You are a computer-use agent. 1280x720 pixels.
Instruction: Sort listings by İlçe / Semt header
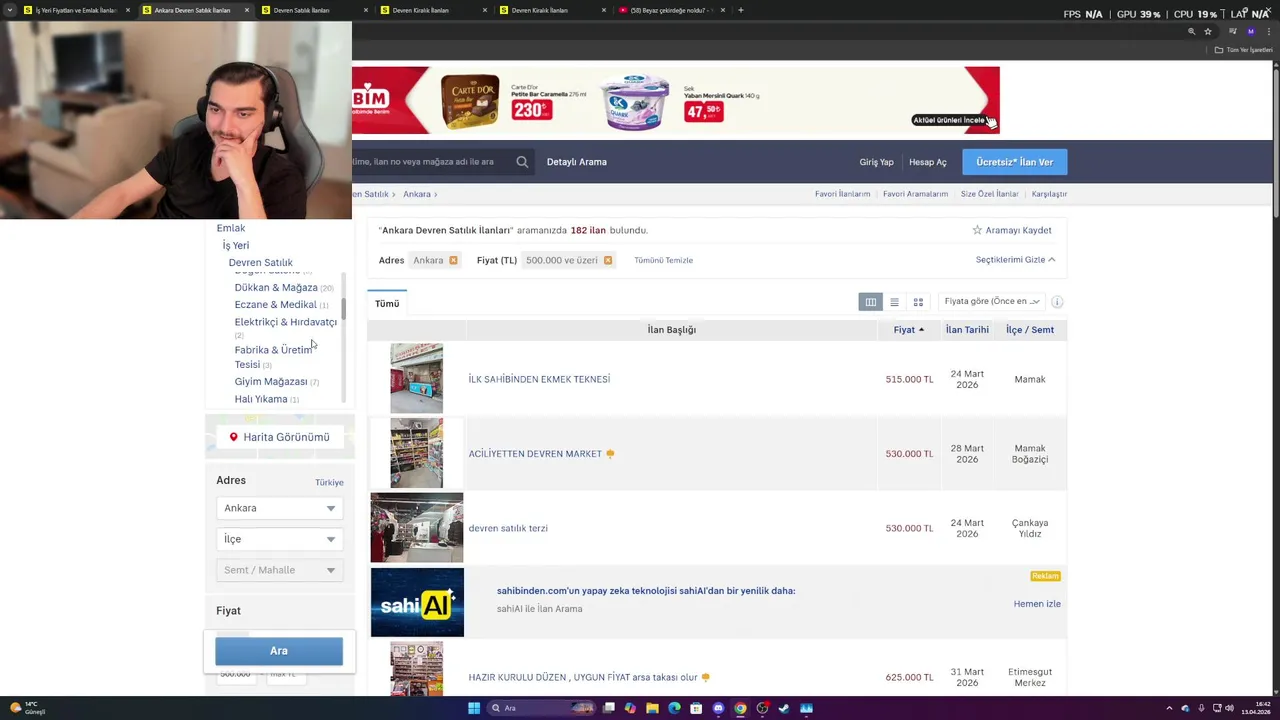1030,330
